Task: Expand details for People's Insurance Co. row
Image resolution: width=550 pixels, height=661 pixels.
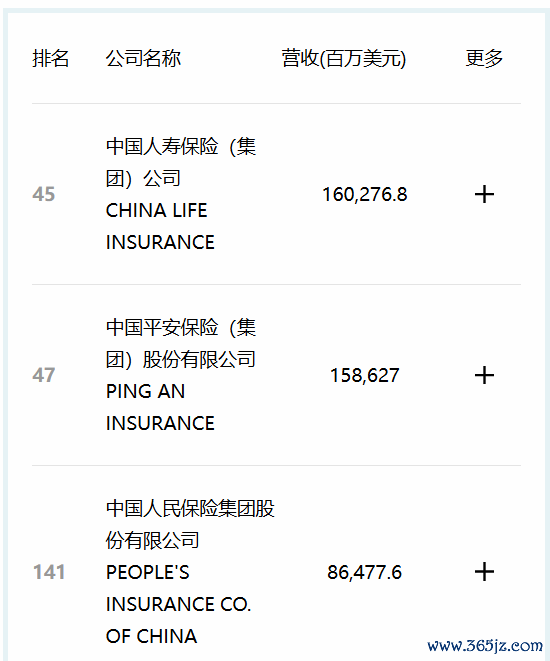Action: pyautogui.click(x=484, y=572)
